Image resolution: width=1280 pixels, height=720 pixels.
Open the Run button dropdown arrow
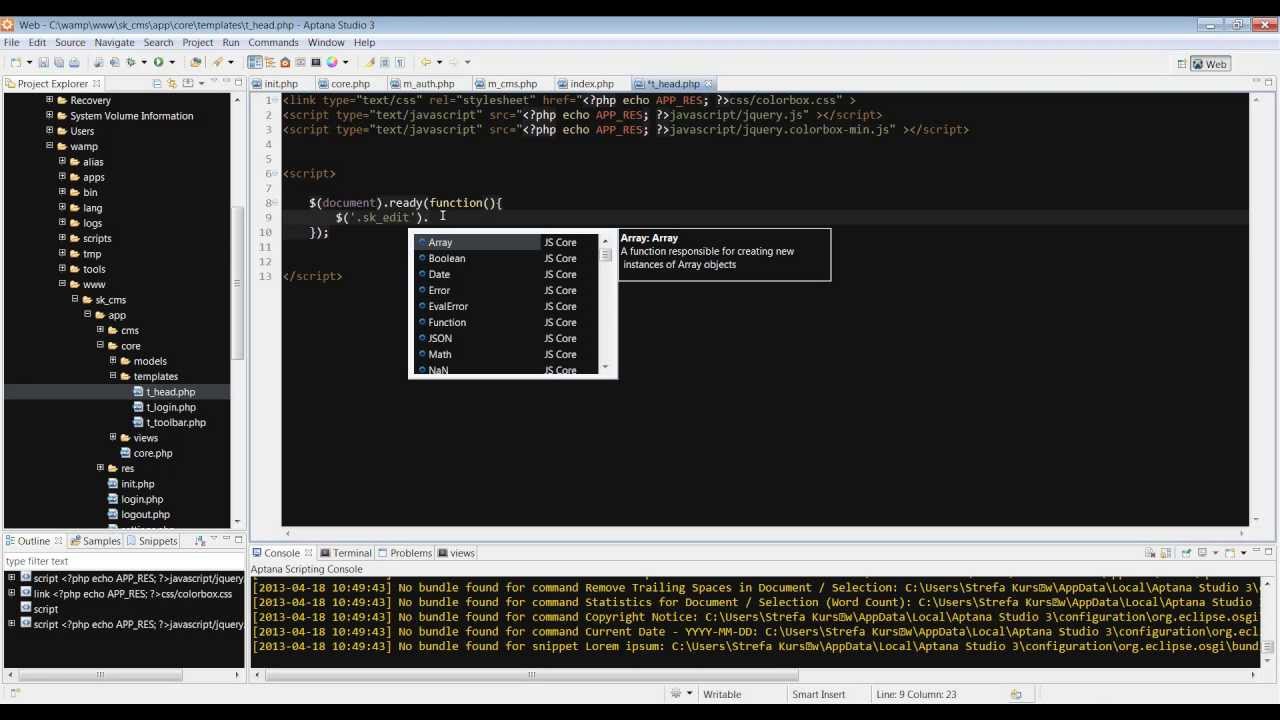(x=172, y=62)
